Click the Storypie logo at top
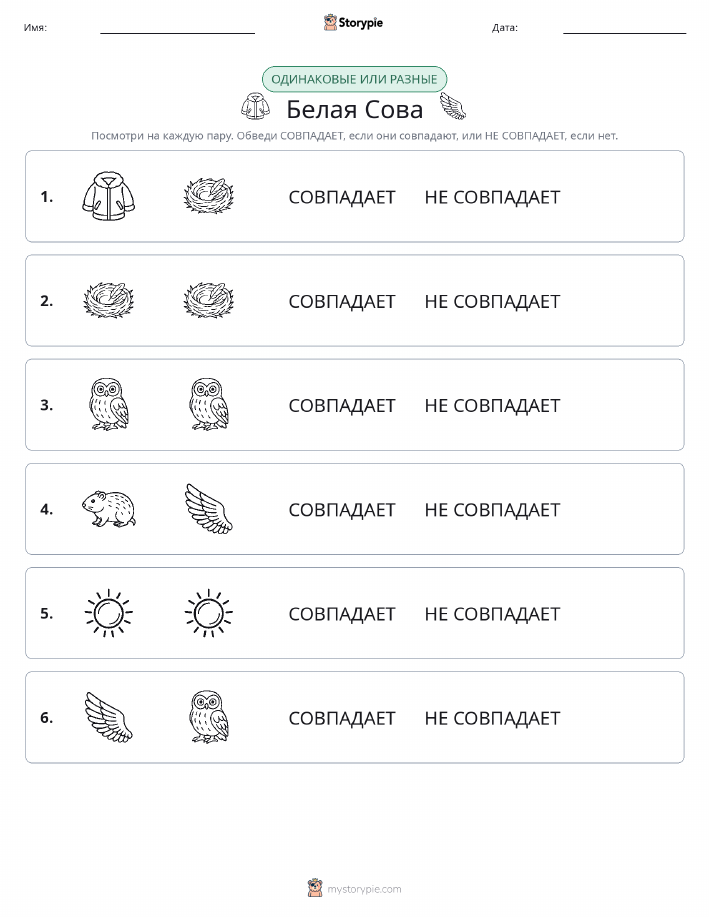 353,23
